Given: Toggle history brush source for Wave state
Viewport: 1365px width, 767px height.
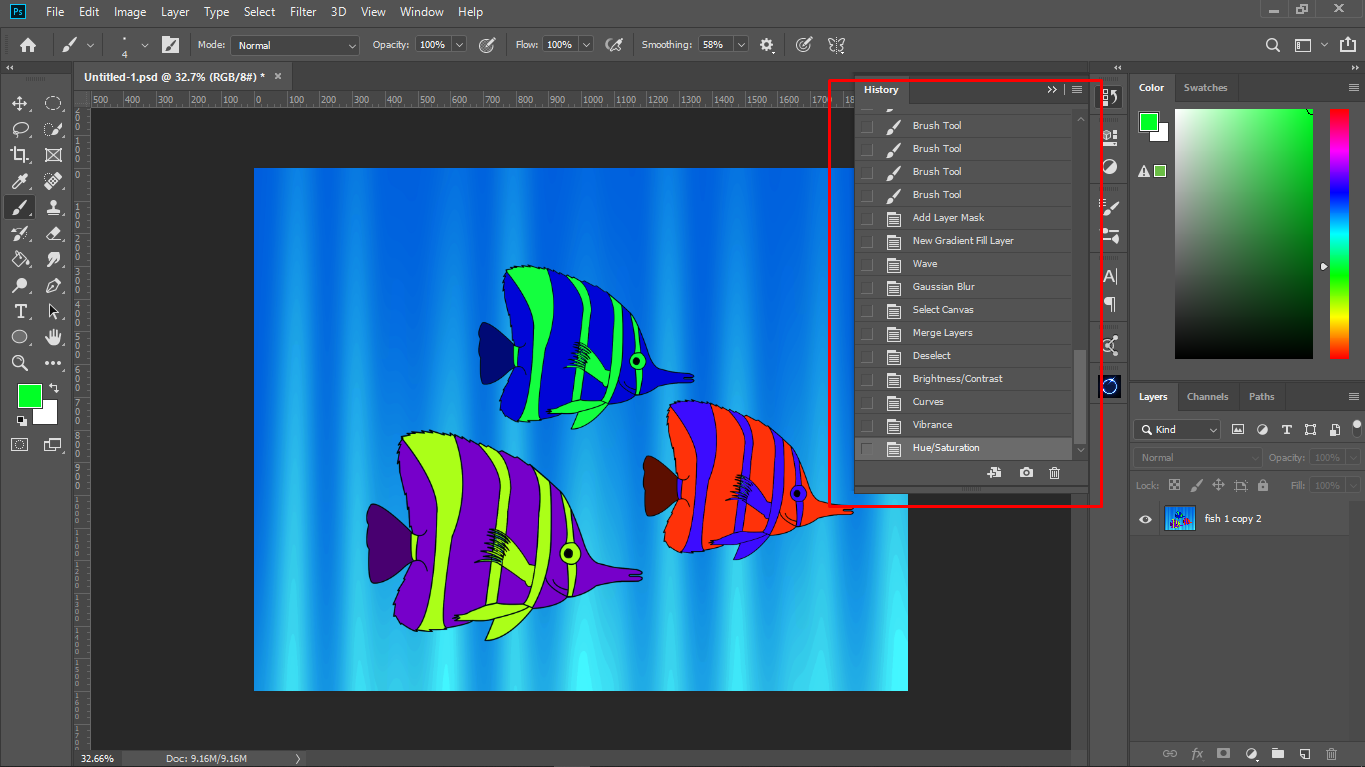Looking at the screenshot, I should (x=867, y=264).
